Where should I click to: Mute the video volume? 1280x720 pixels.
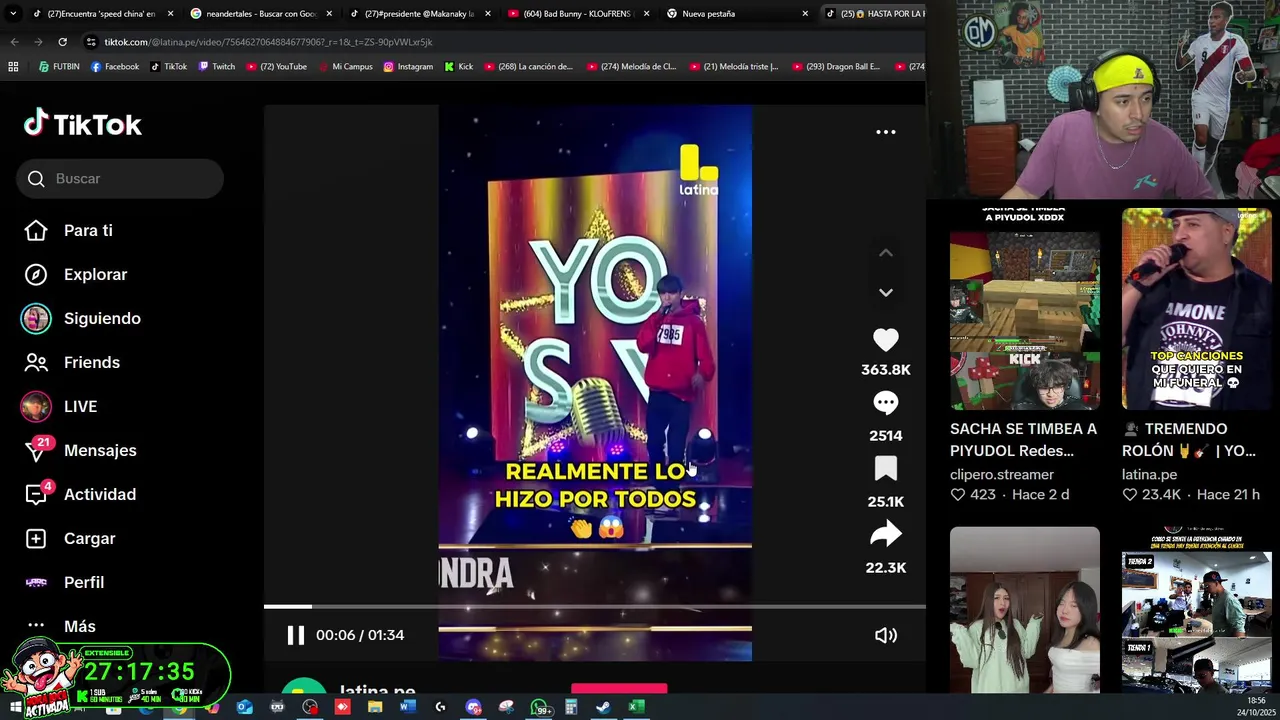[x=886, y=635]
